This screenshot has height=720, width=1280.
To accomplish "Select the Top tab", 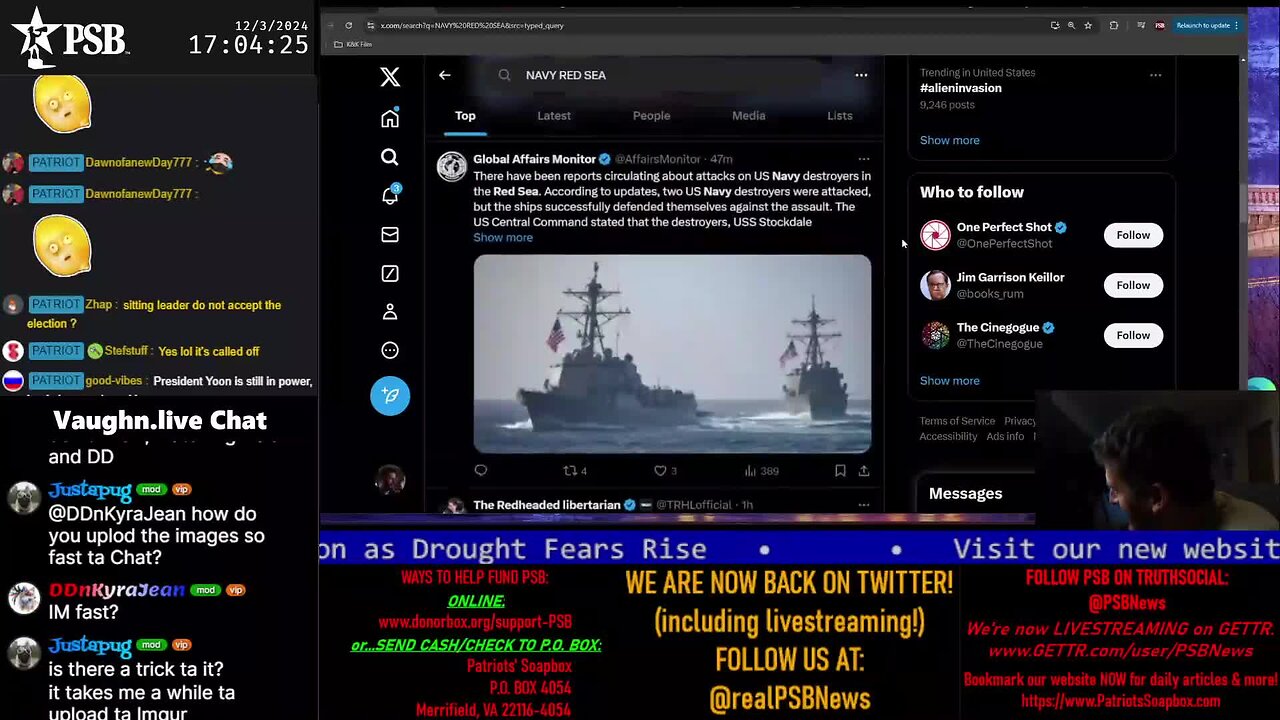I will pos(465,116).
